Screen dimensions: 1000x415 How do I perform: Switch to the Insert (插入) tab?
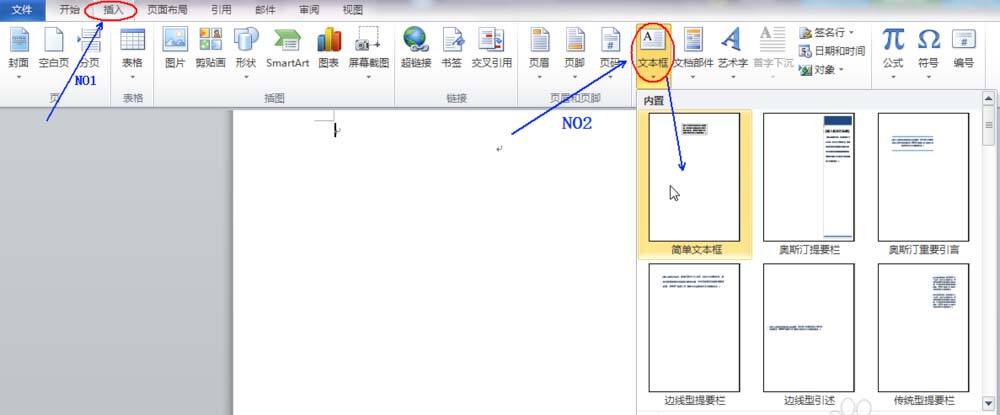point(113,10)
